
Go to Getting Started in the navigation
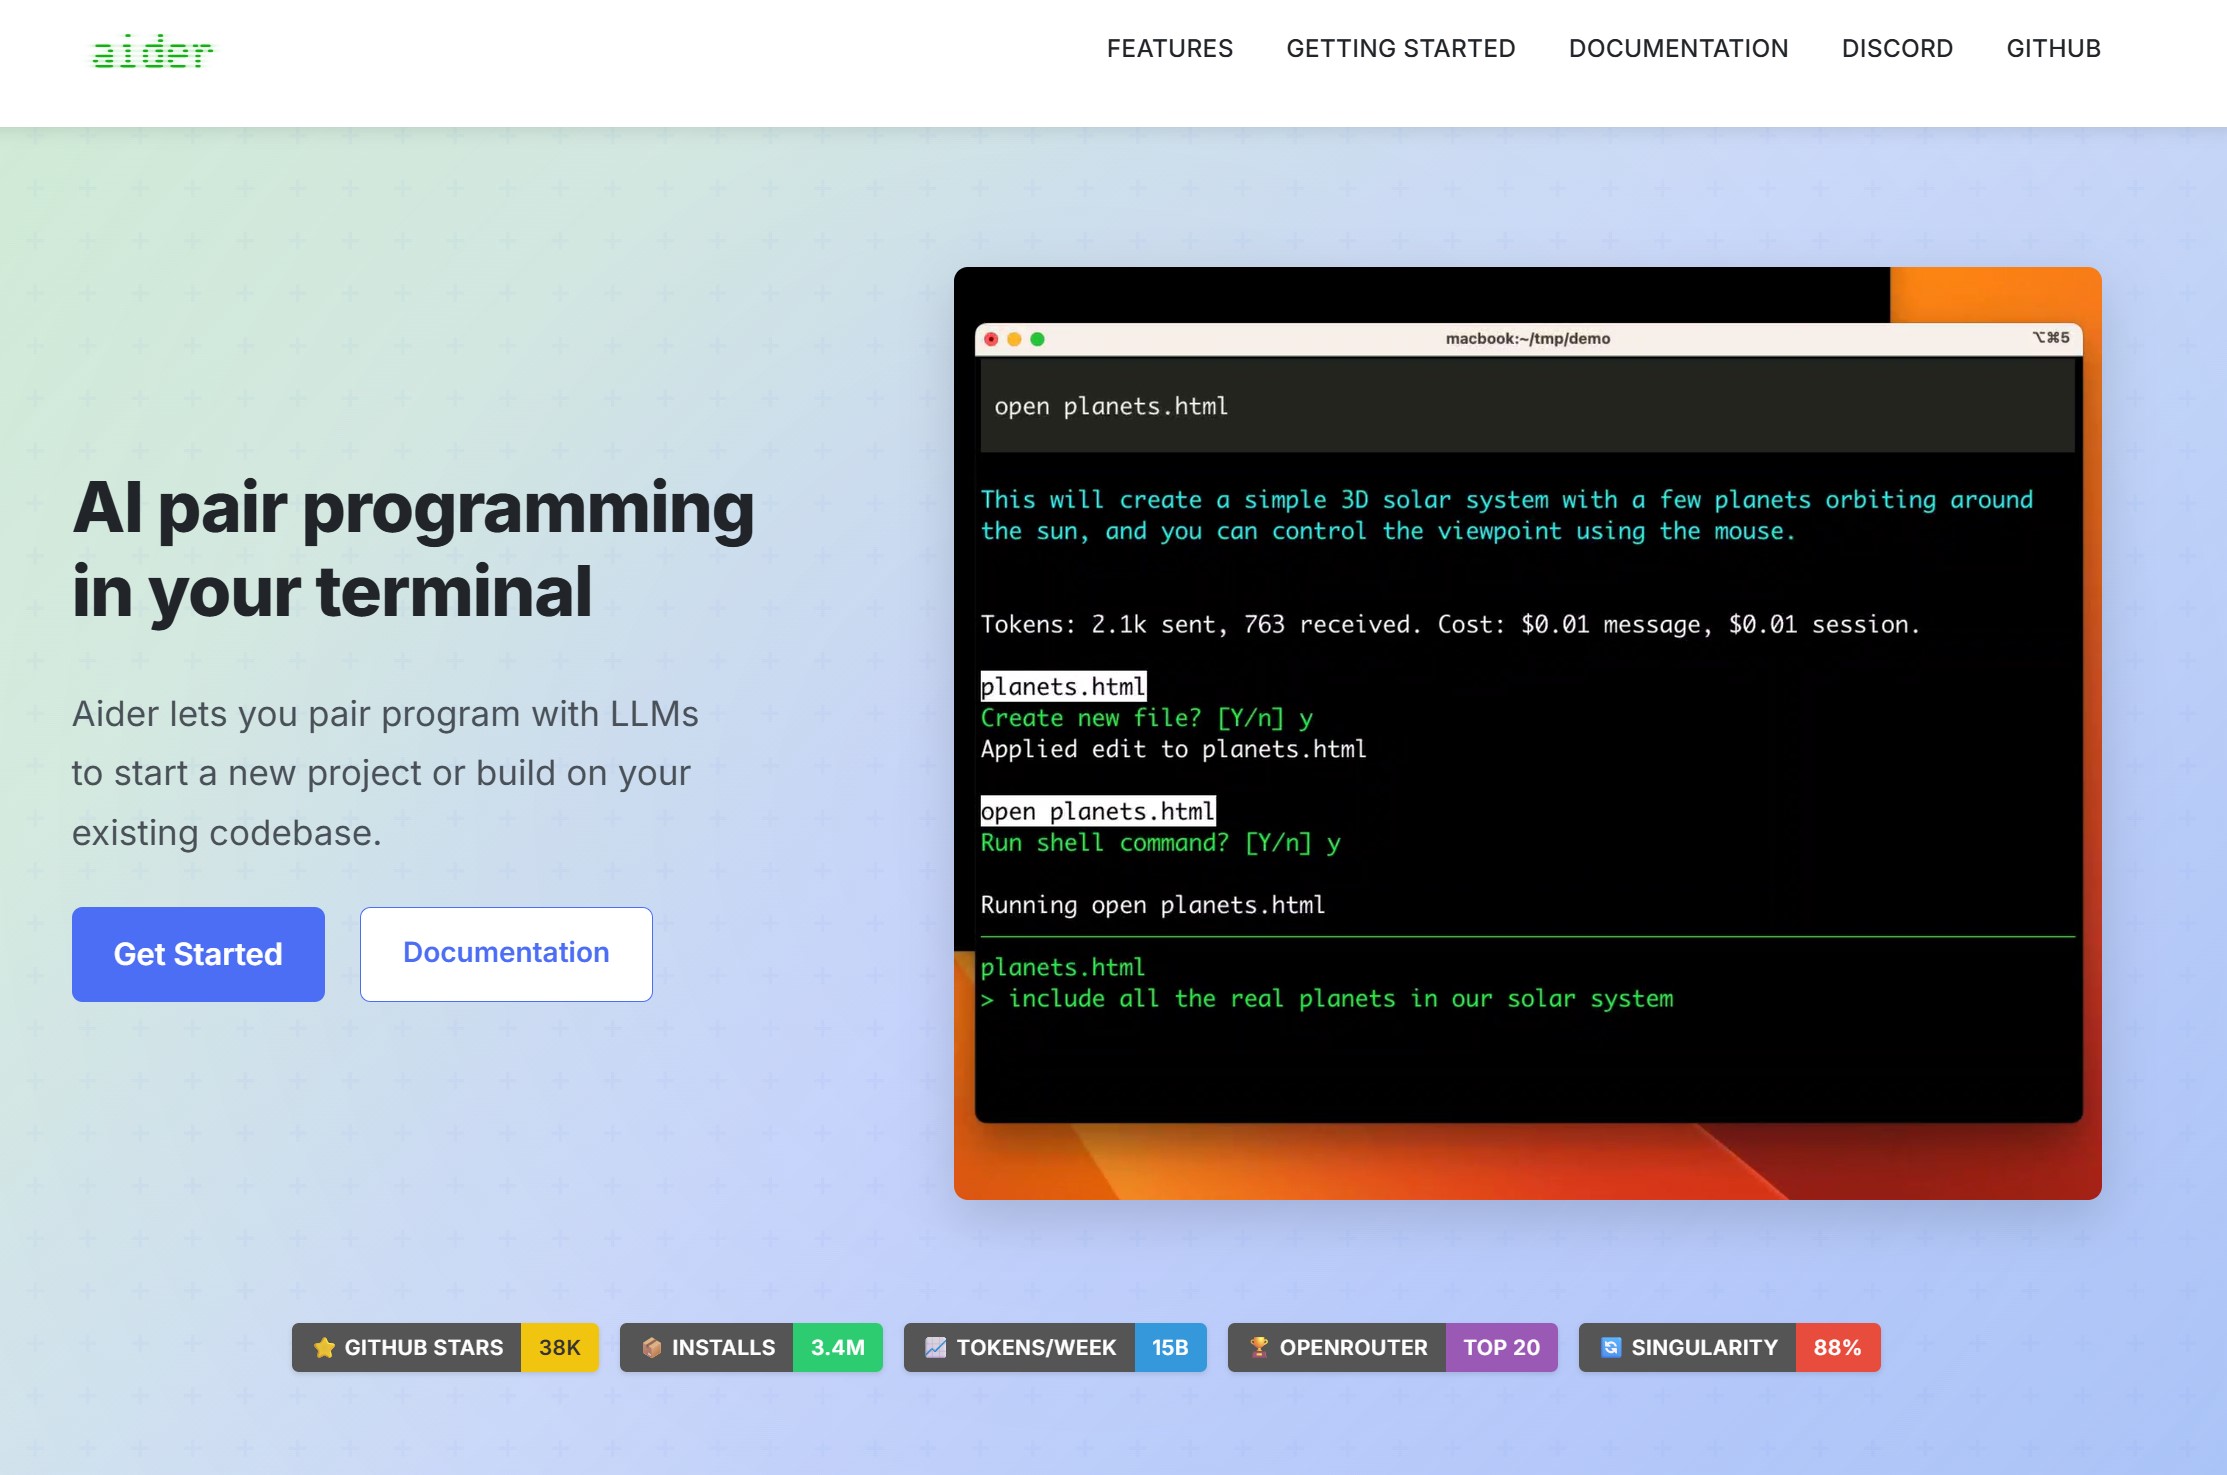pyautogui.click(x=1400, y=48)
